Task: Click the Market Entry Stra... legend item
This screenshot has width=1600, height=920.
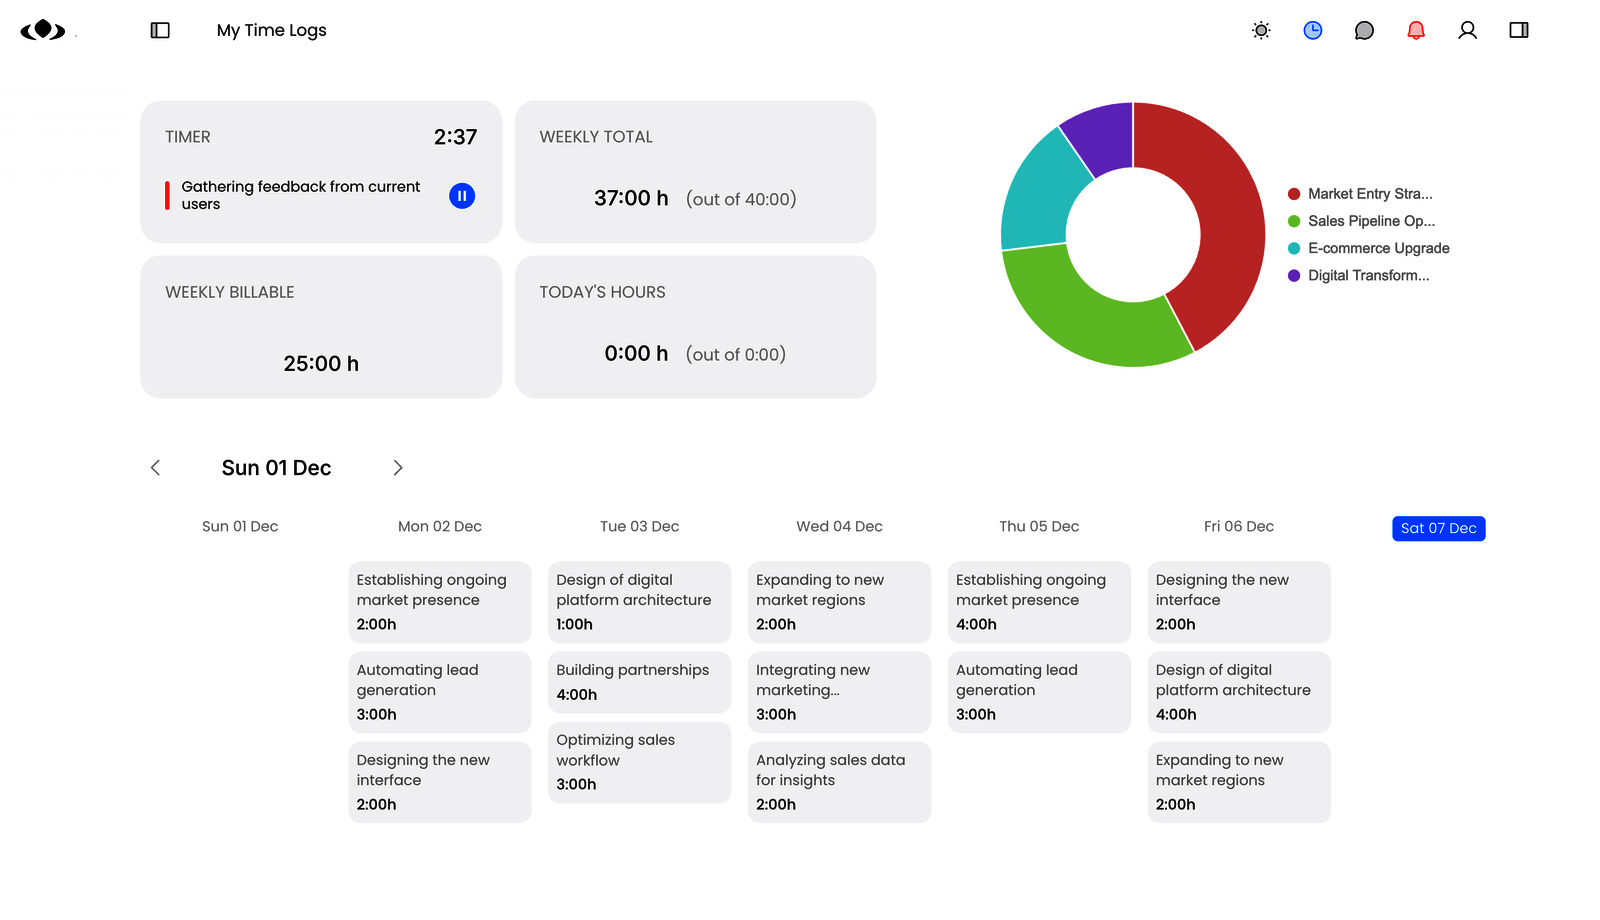Action: [1369, 194]
